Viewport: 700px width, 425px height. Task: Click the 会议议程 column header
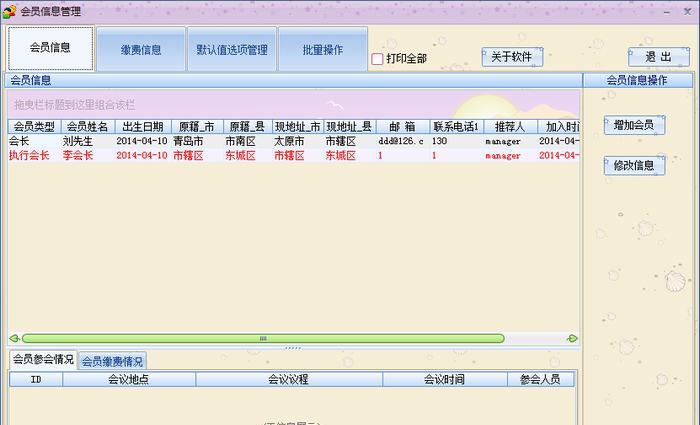coord(289,379)
